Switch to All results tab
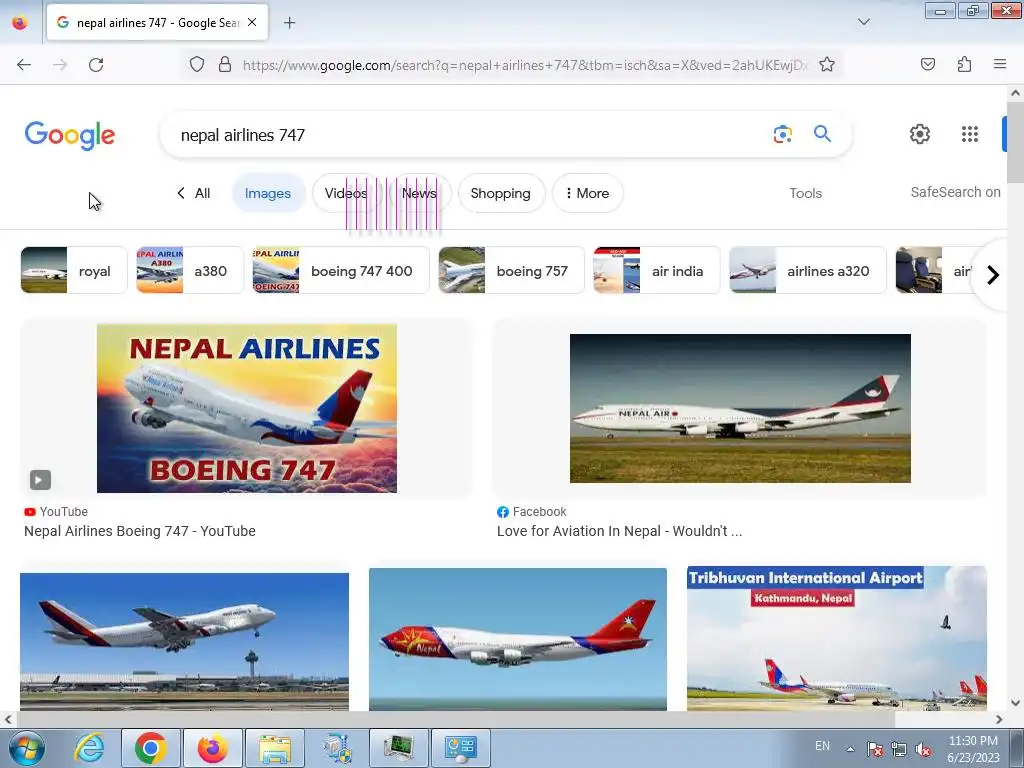This screenshot has width=1024, height=768. click(x=194, y=193)
